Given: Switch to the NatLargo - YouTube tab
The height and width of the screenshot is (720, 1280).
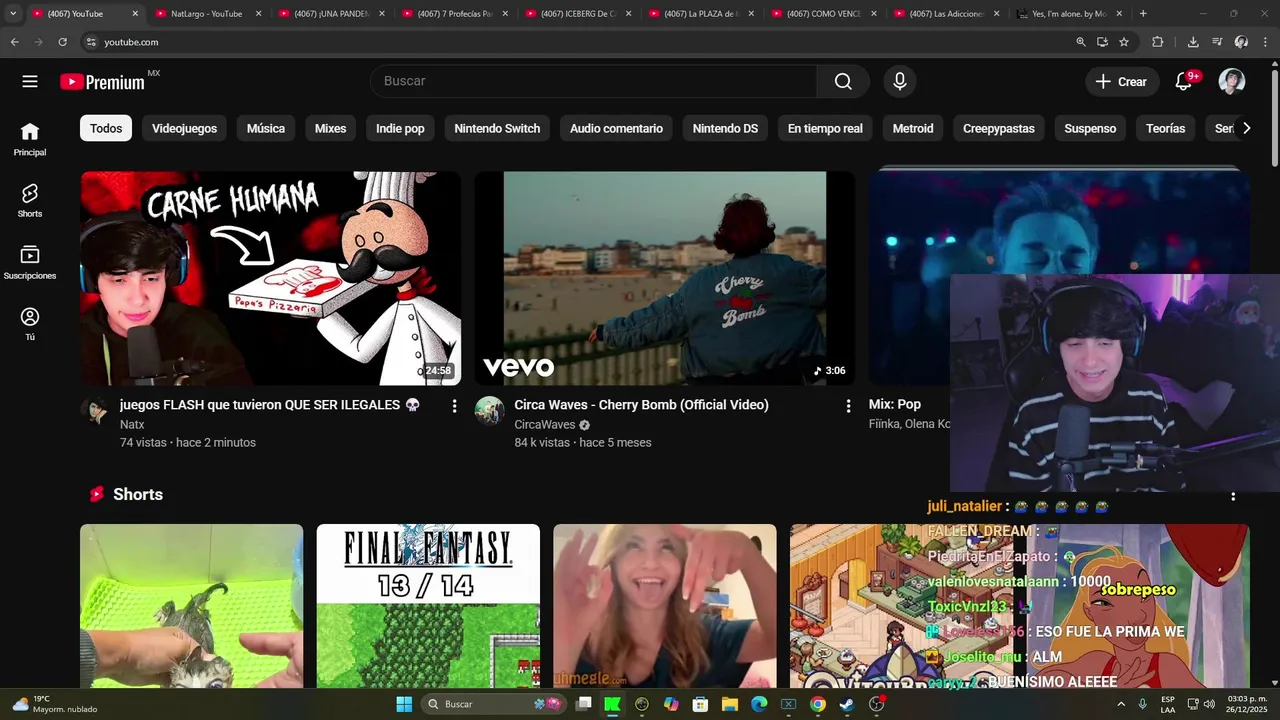Looking at the screenshot, I should coord(206,14).
